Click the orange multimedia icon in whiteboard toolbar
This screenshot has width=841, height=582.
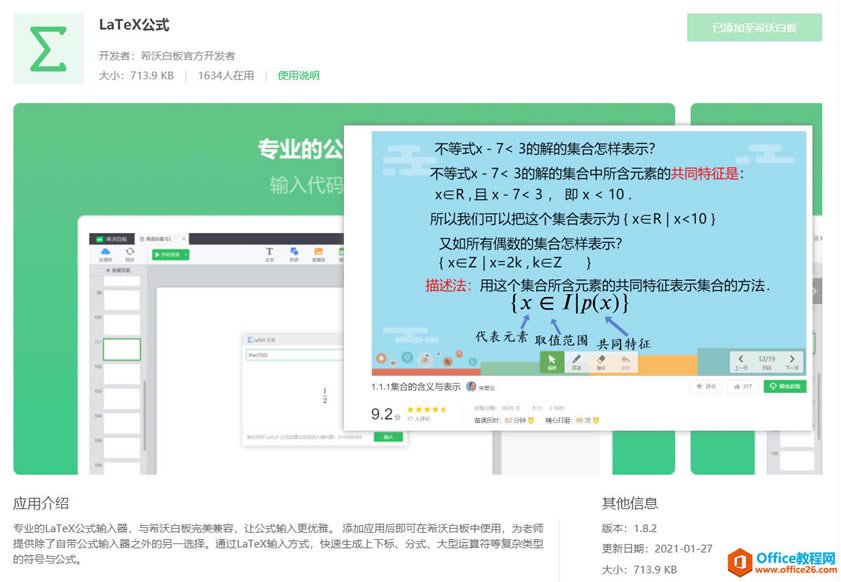(x=319, y=254)
